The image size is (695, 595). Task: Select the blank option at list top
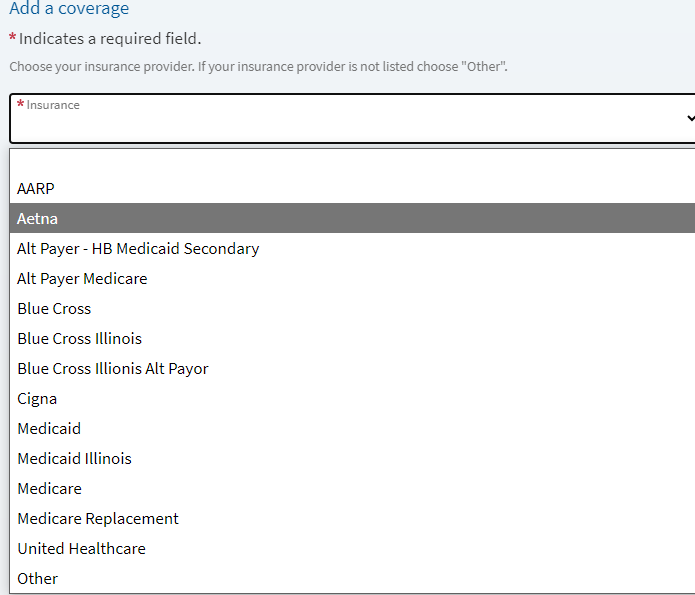(x=352, y=161)
